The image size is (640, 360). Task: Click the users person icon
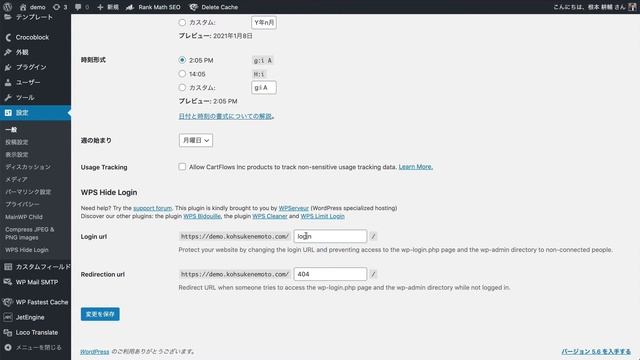[x=8, y=82]
